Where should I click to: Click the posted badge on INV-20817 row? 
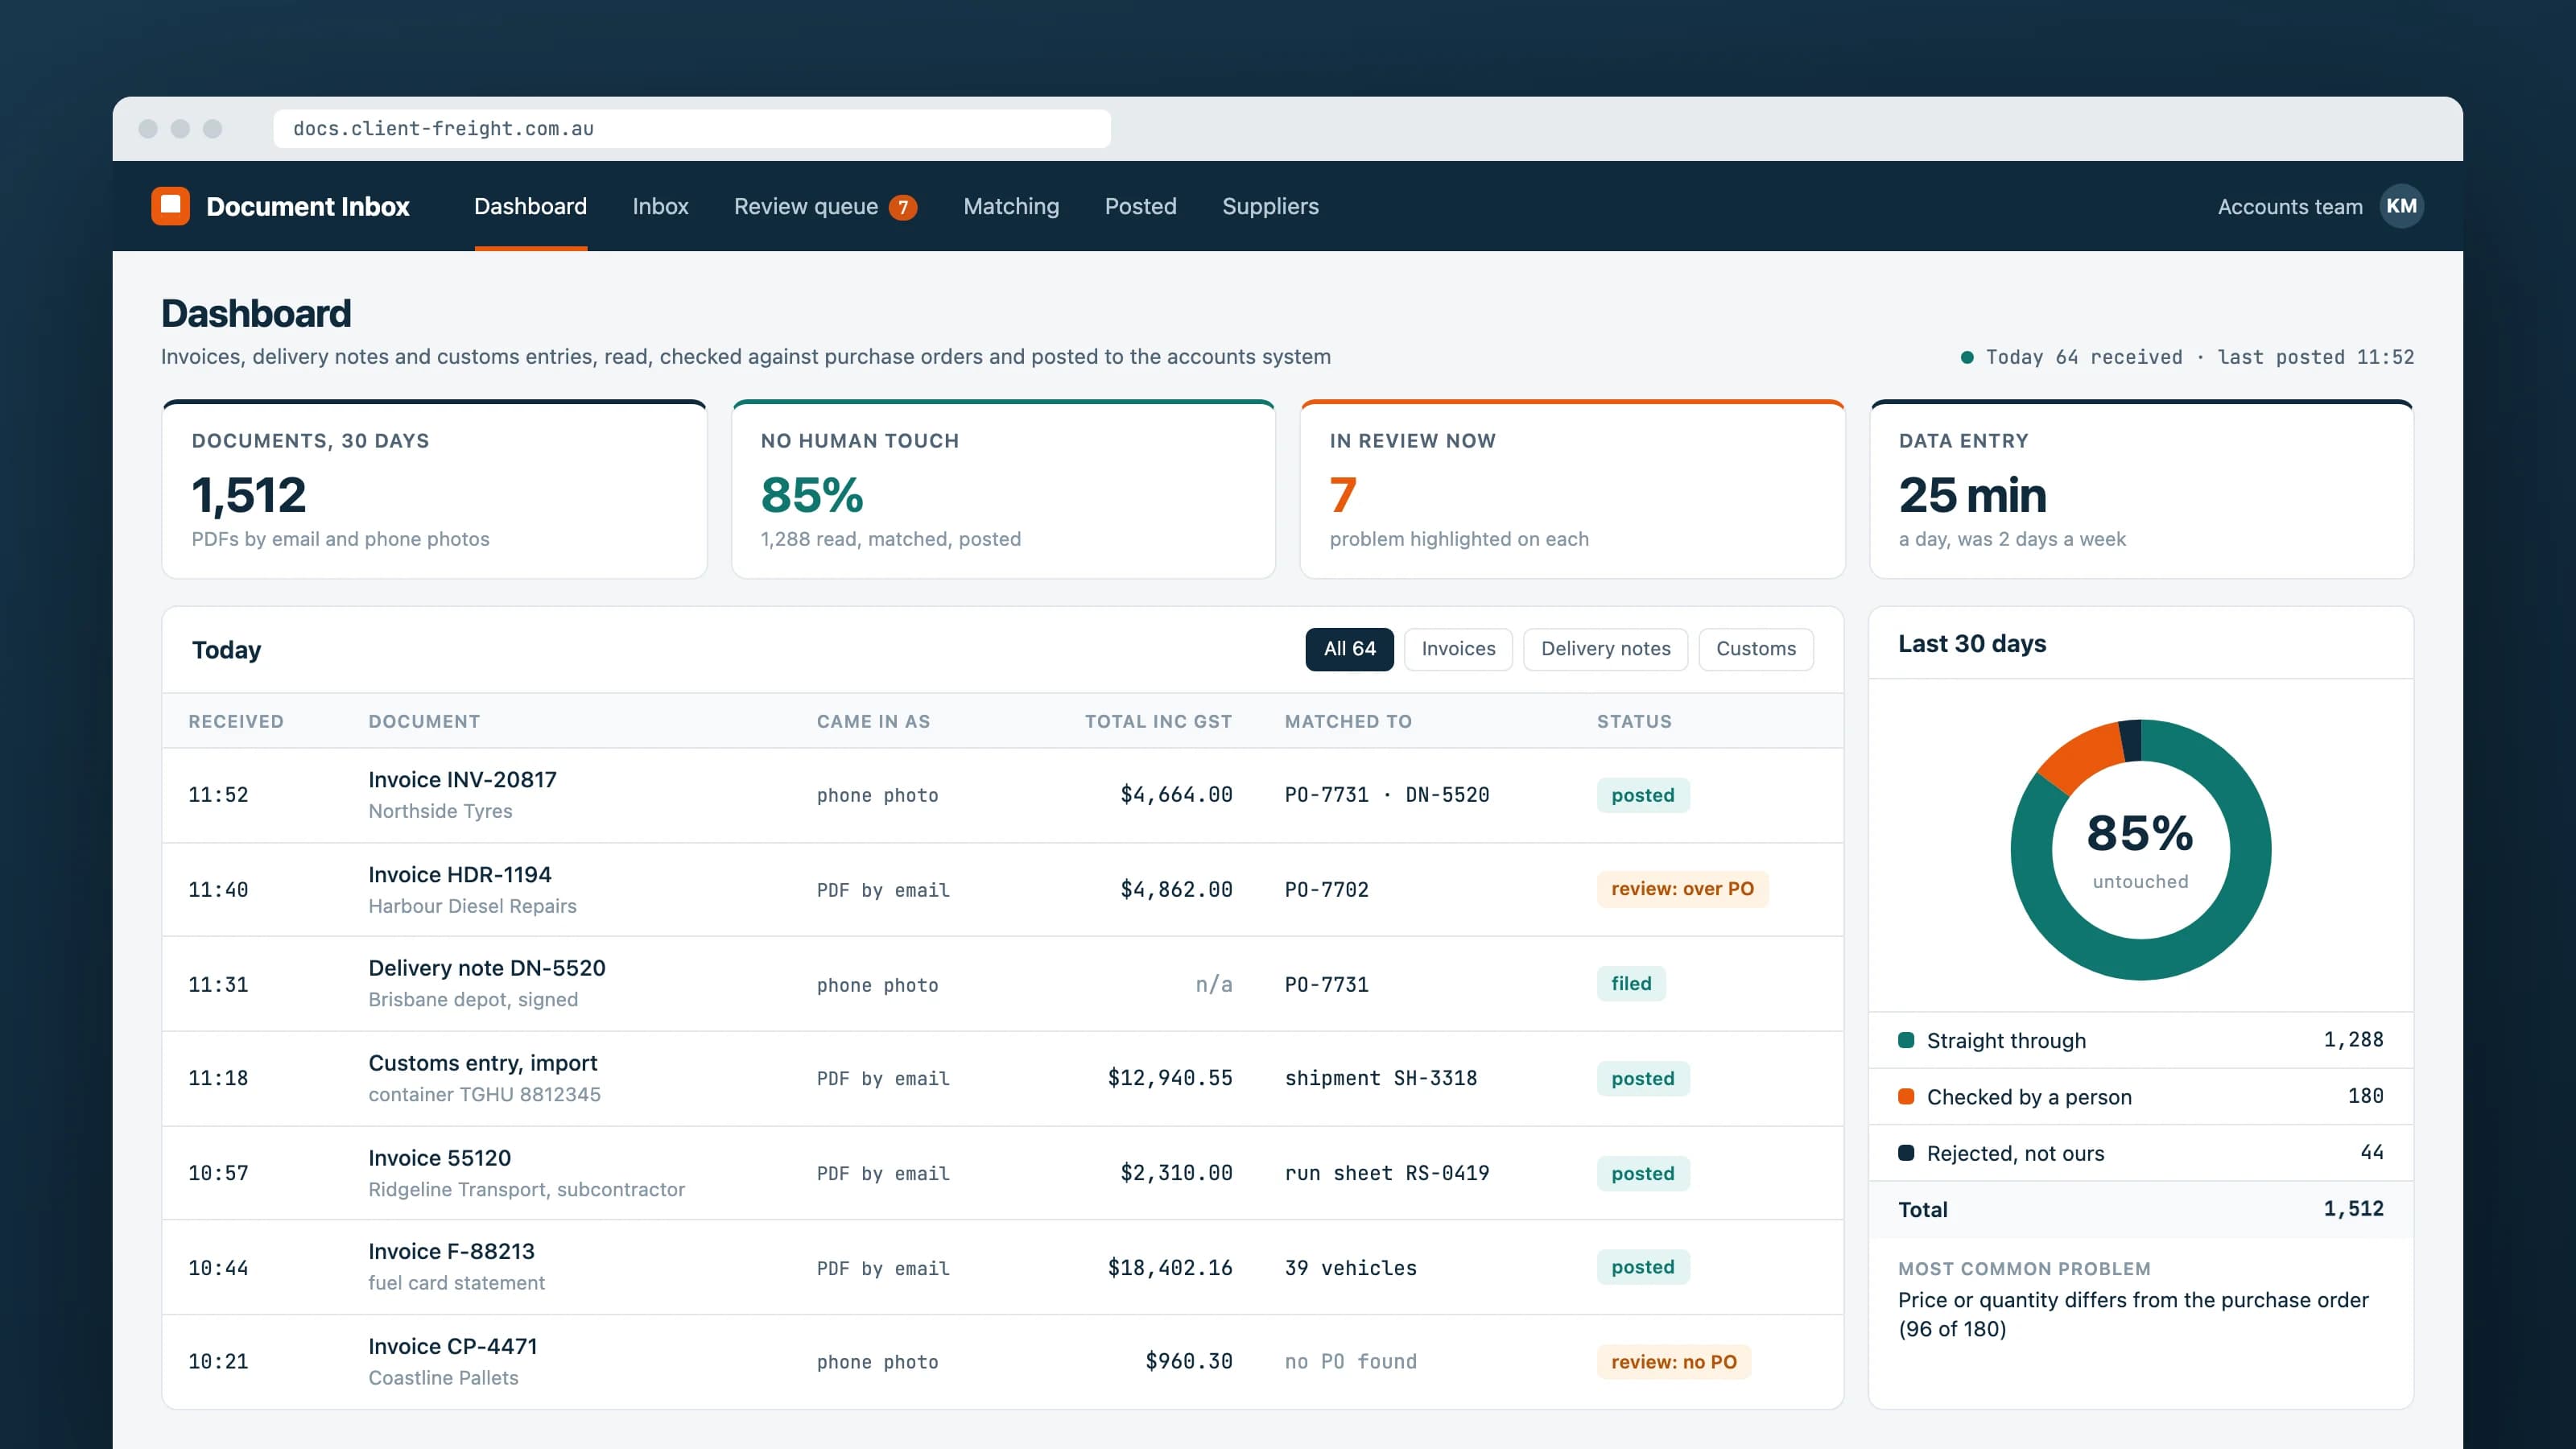(x=1642, y=795)
